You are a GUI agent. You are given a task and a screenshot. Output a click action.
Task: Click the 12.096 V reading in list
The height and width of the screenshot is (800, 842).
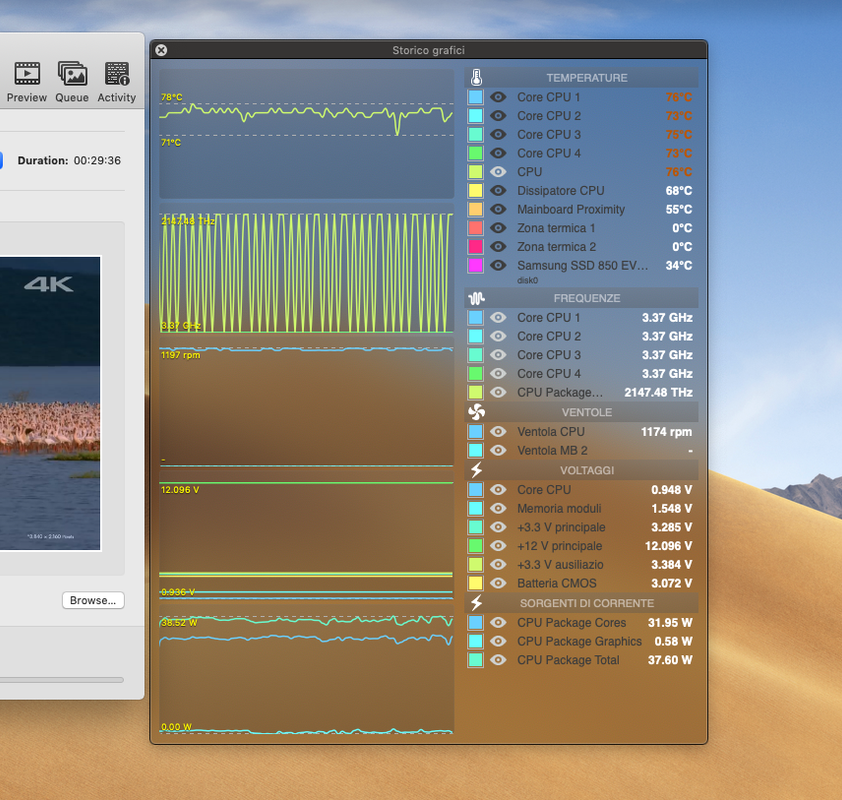point(669,546)
